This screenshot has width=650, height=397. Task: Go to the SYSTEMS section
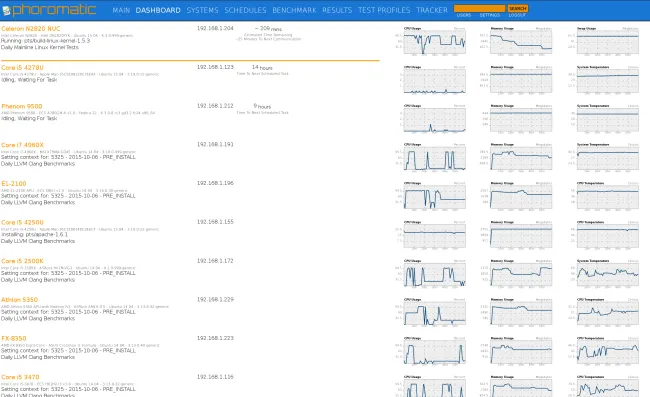[202, 10]
